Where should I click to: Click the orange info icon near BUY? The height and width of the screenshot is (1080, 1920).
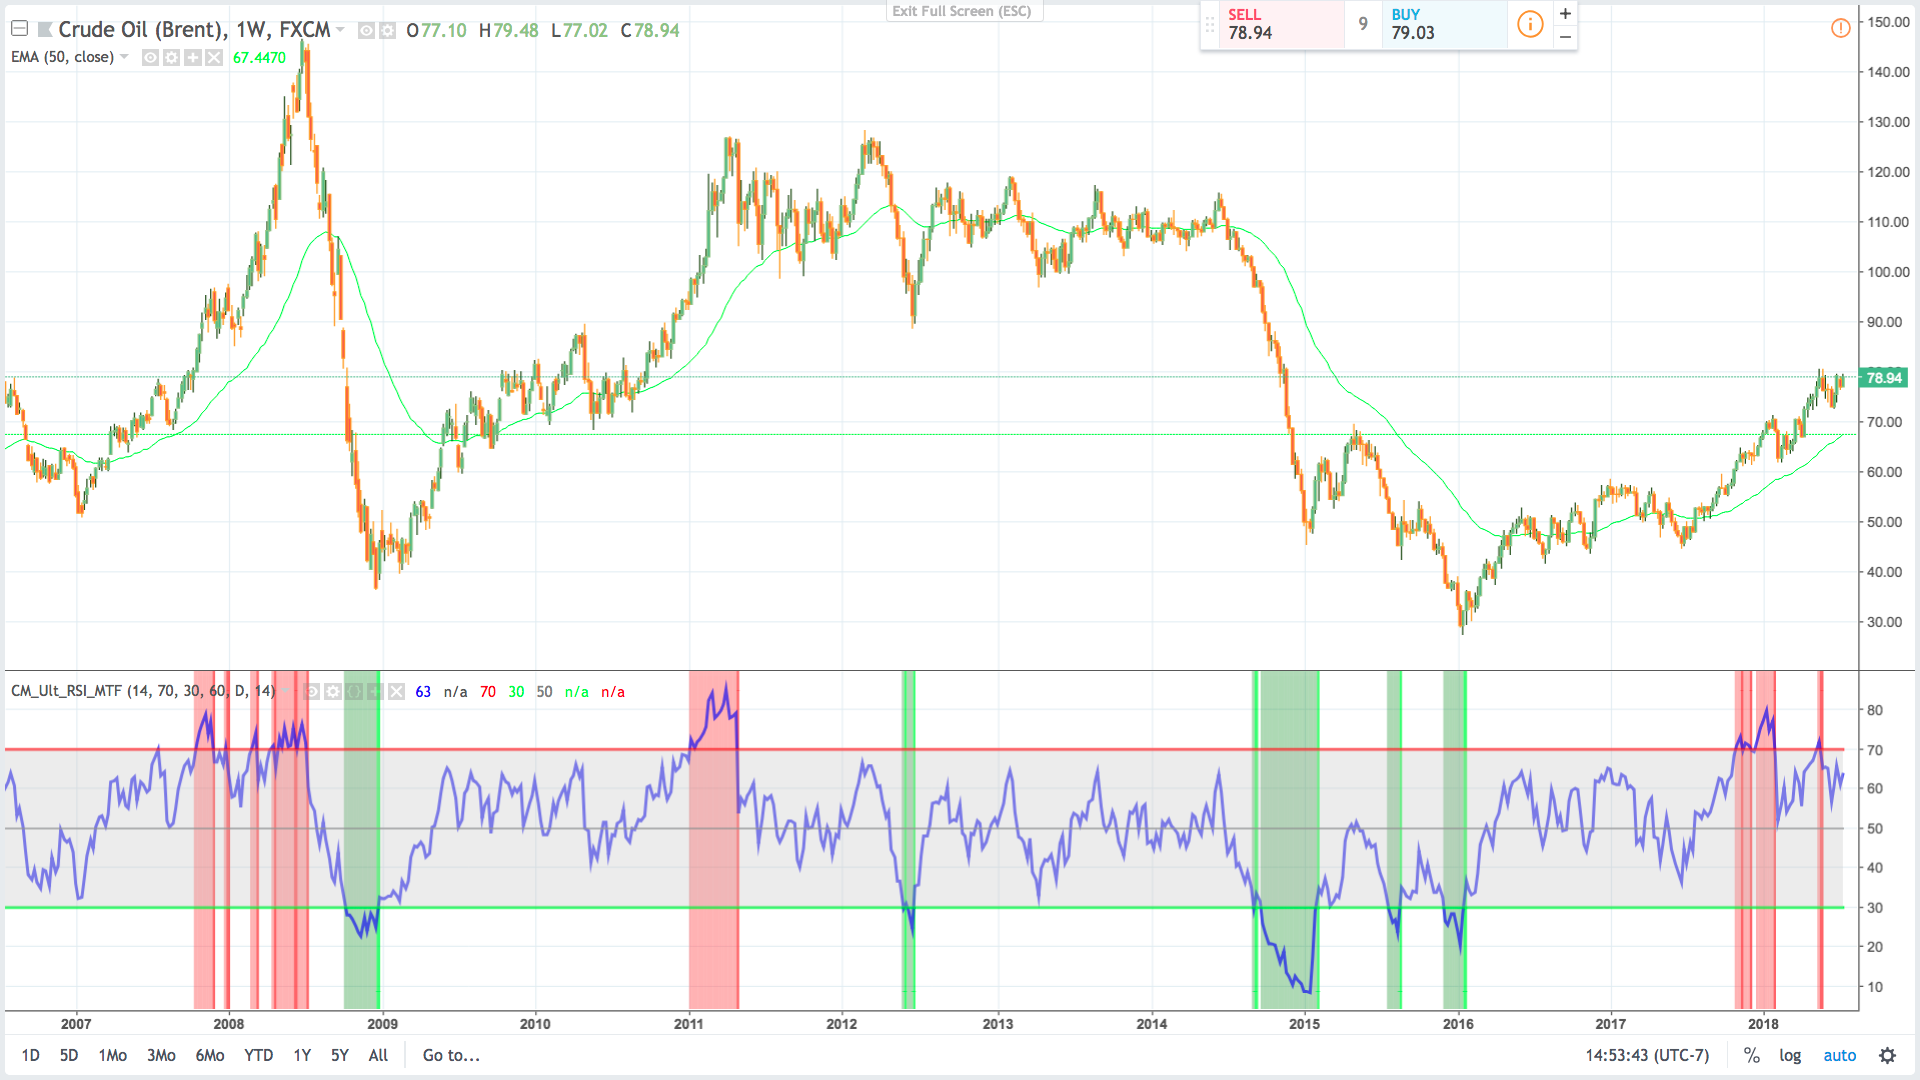point(1530,24)
